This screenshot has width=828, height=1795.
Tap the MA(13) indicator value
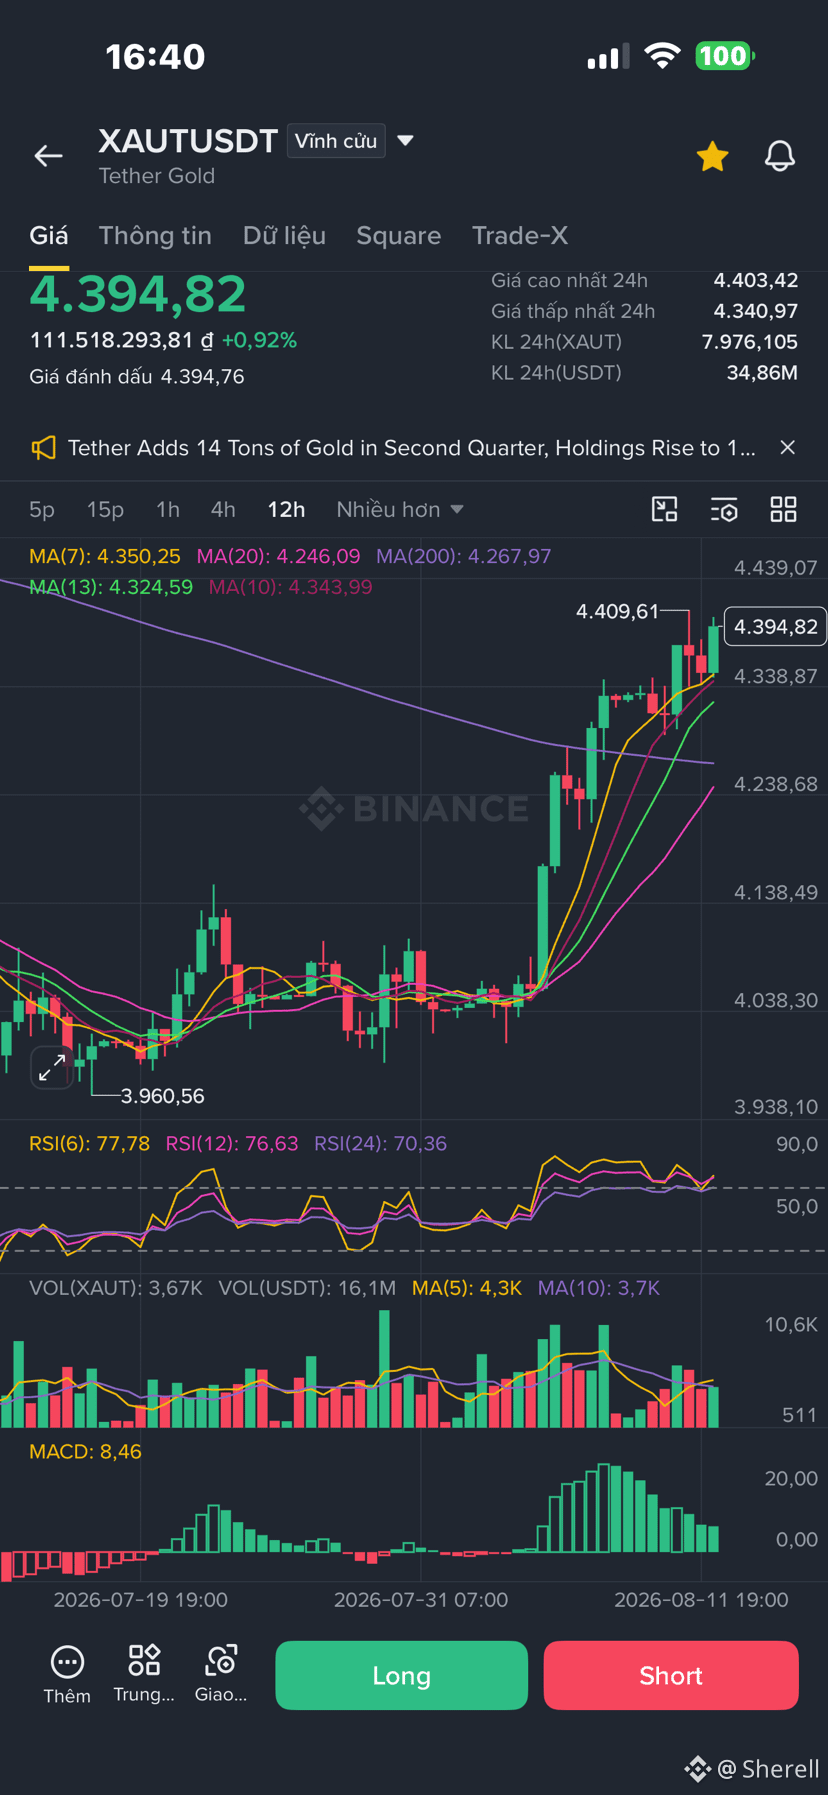point(111,587)
